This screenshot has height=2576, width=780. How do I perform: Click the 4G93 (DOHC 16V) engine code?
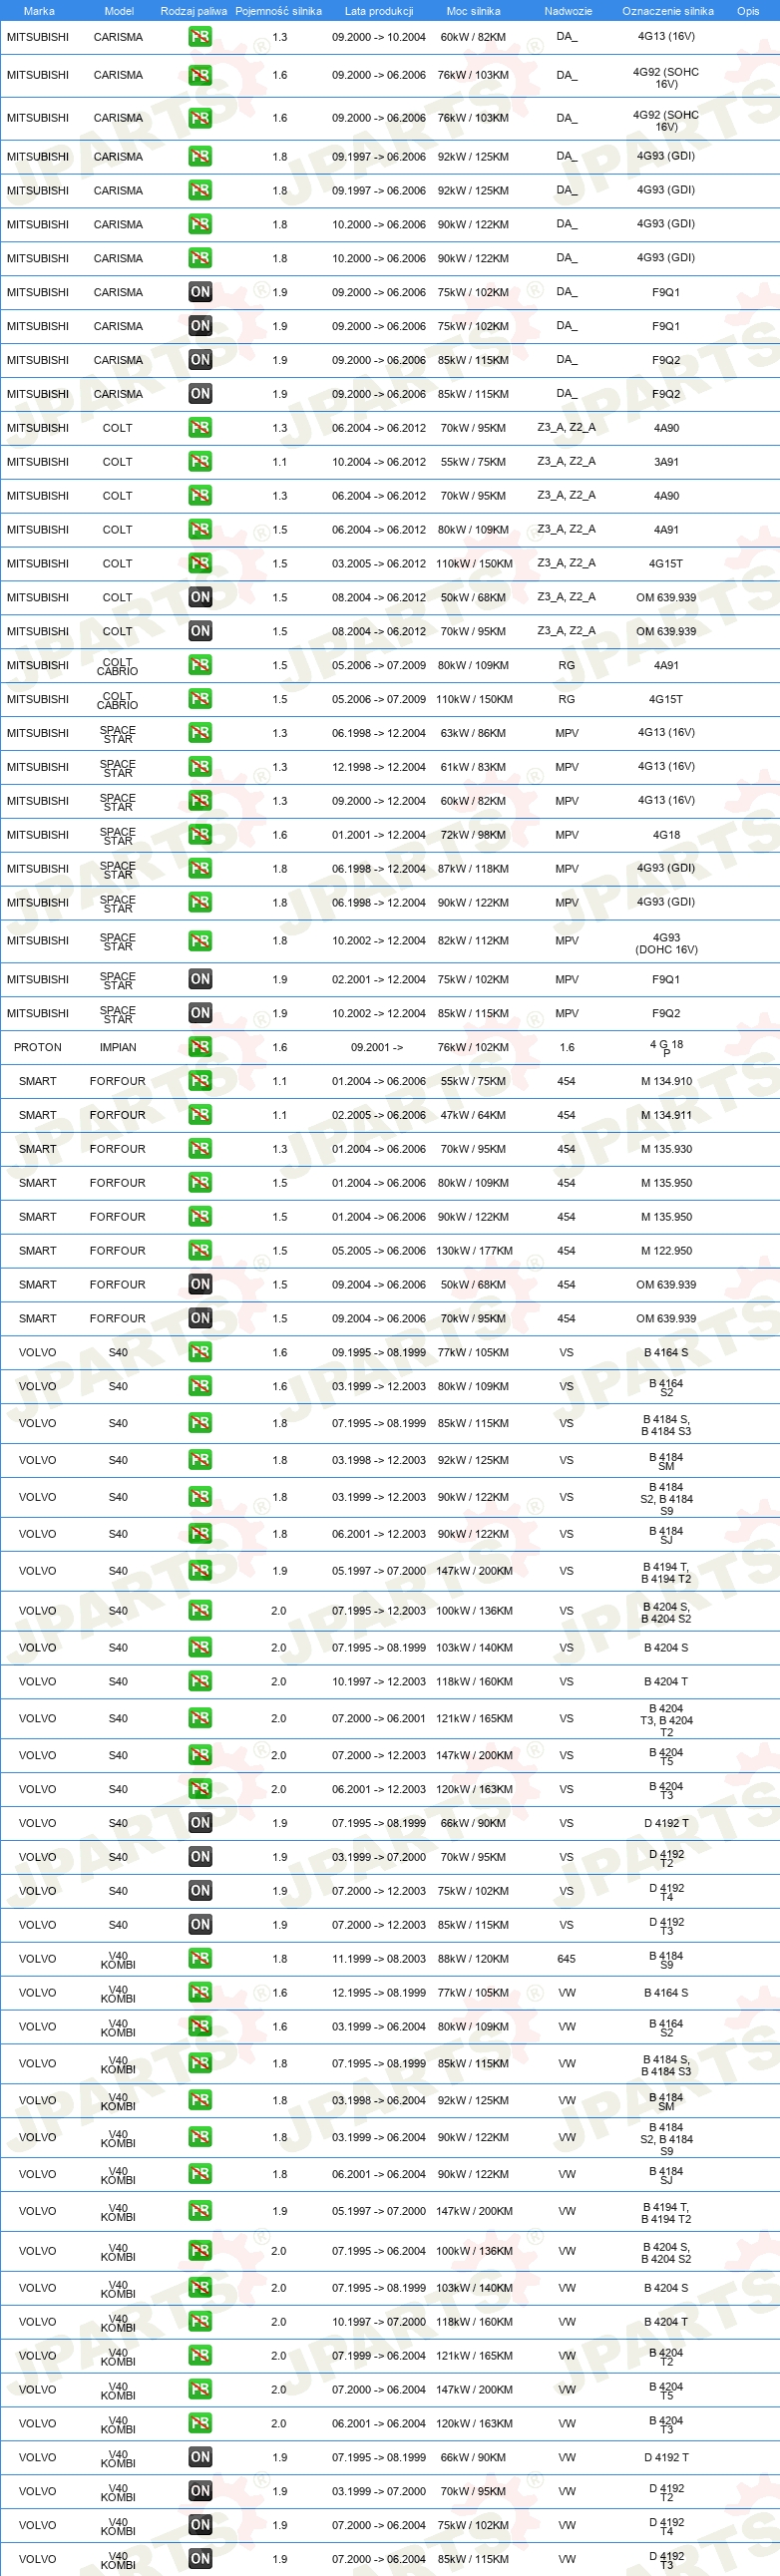(x=666, y=944)
